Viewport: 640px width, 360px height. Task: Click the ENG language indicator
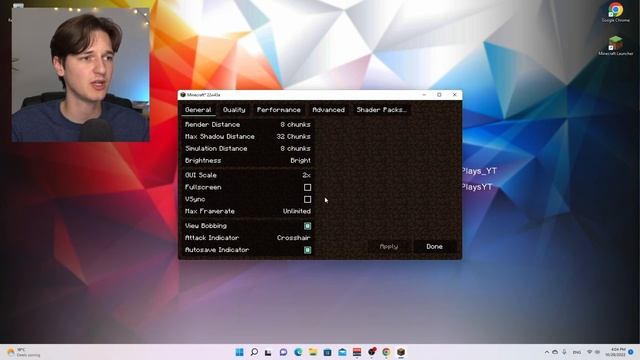(577, 352)
